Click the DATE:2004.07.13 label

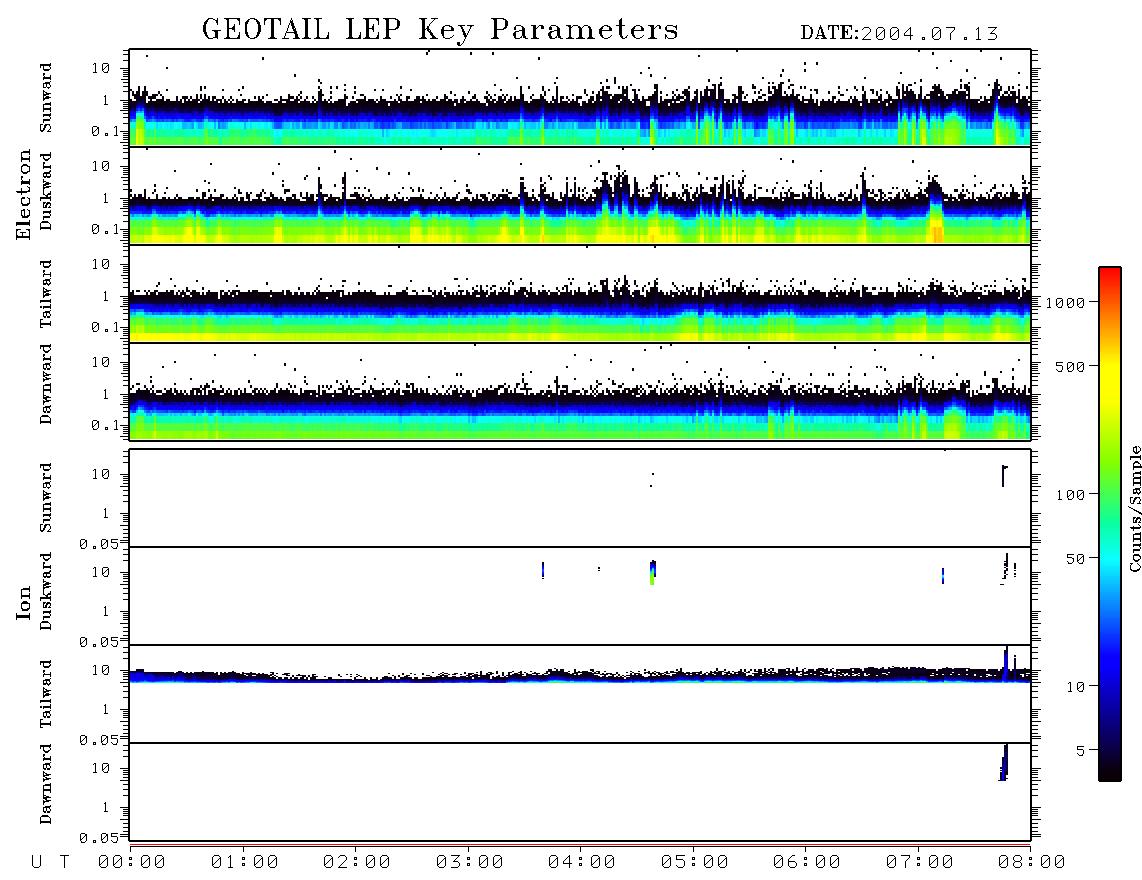click(x=899, y=34)
